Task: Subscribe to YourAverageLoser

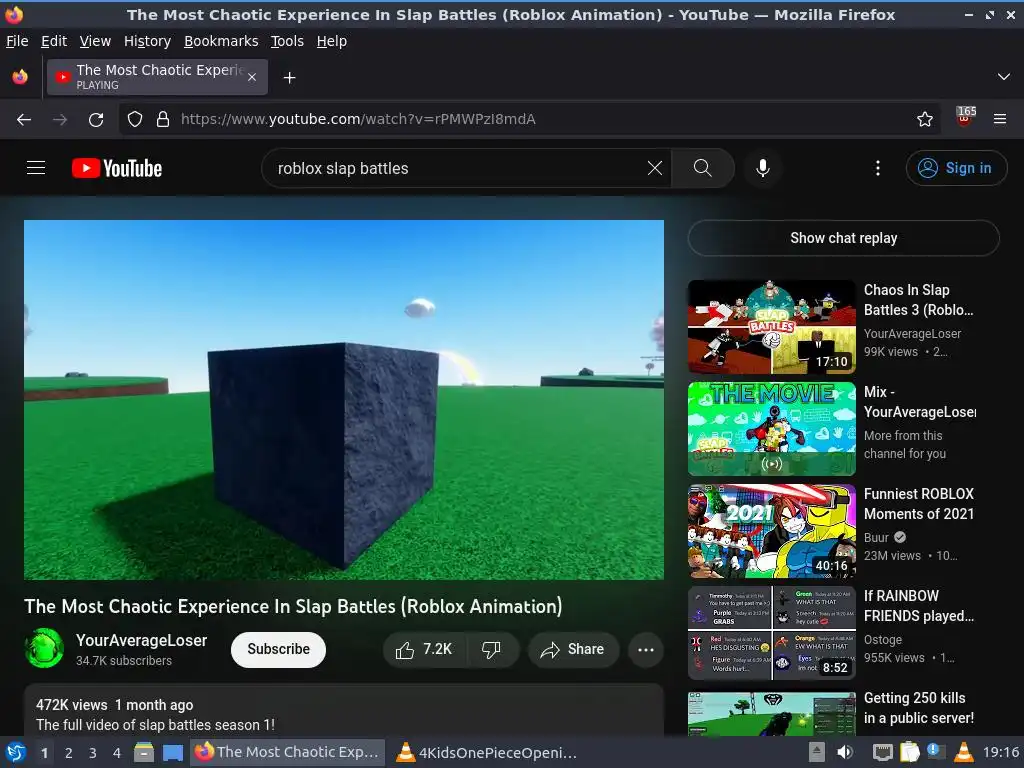Action: click(x=278, y=649)
